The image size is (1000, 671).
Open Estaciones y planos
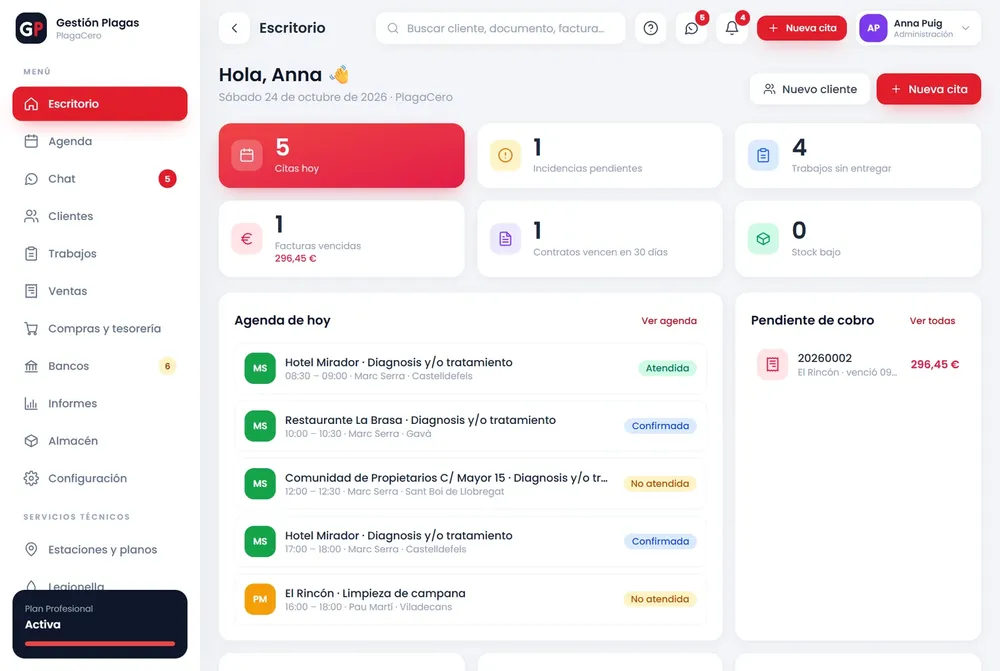[x=99, y=550]
